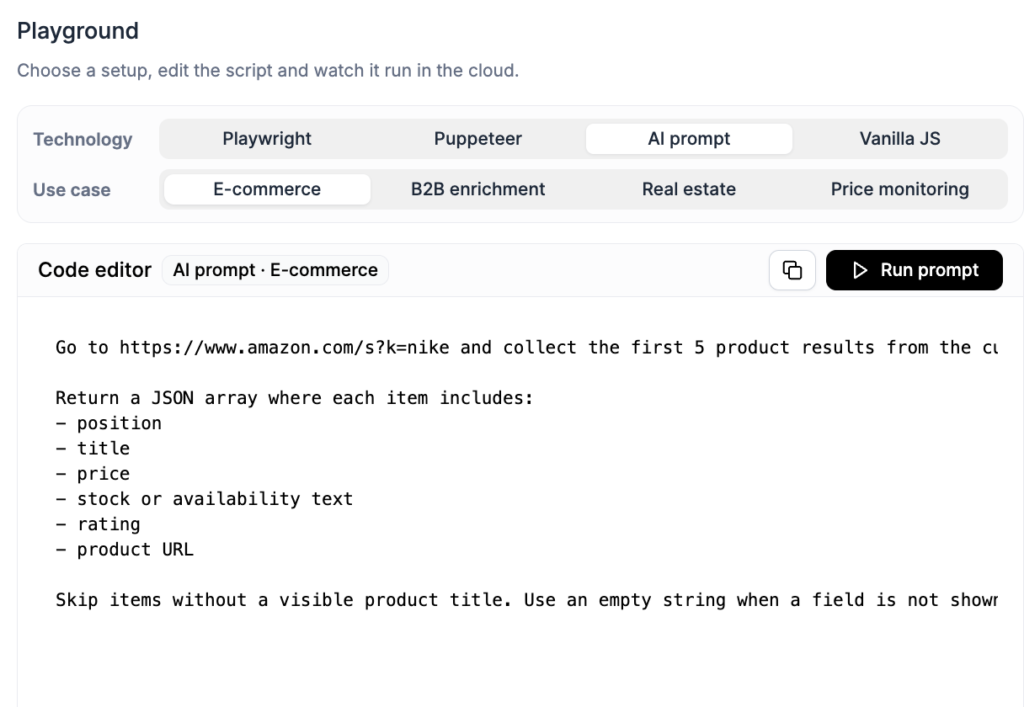The width and height of the screenshot is (1024, 707).
Task: Copy the code editor contents
Action: click(x=792, y=270)
